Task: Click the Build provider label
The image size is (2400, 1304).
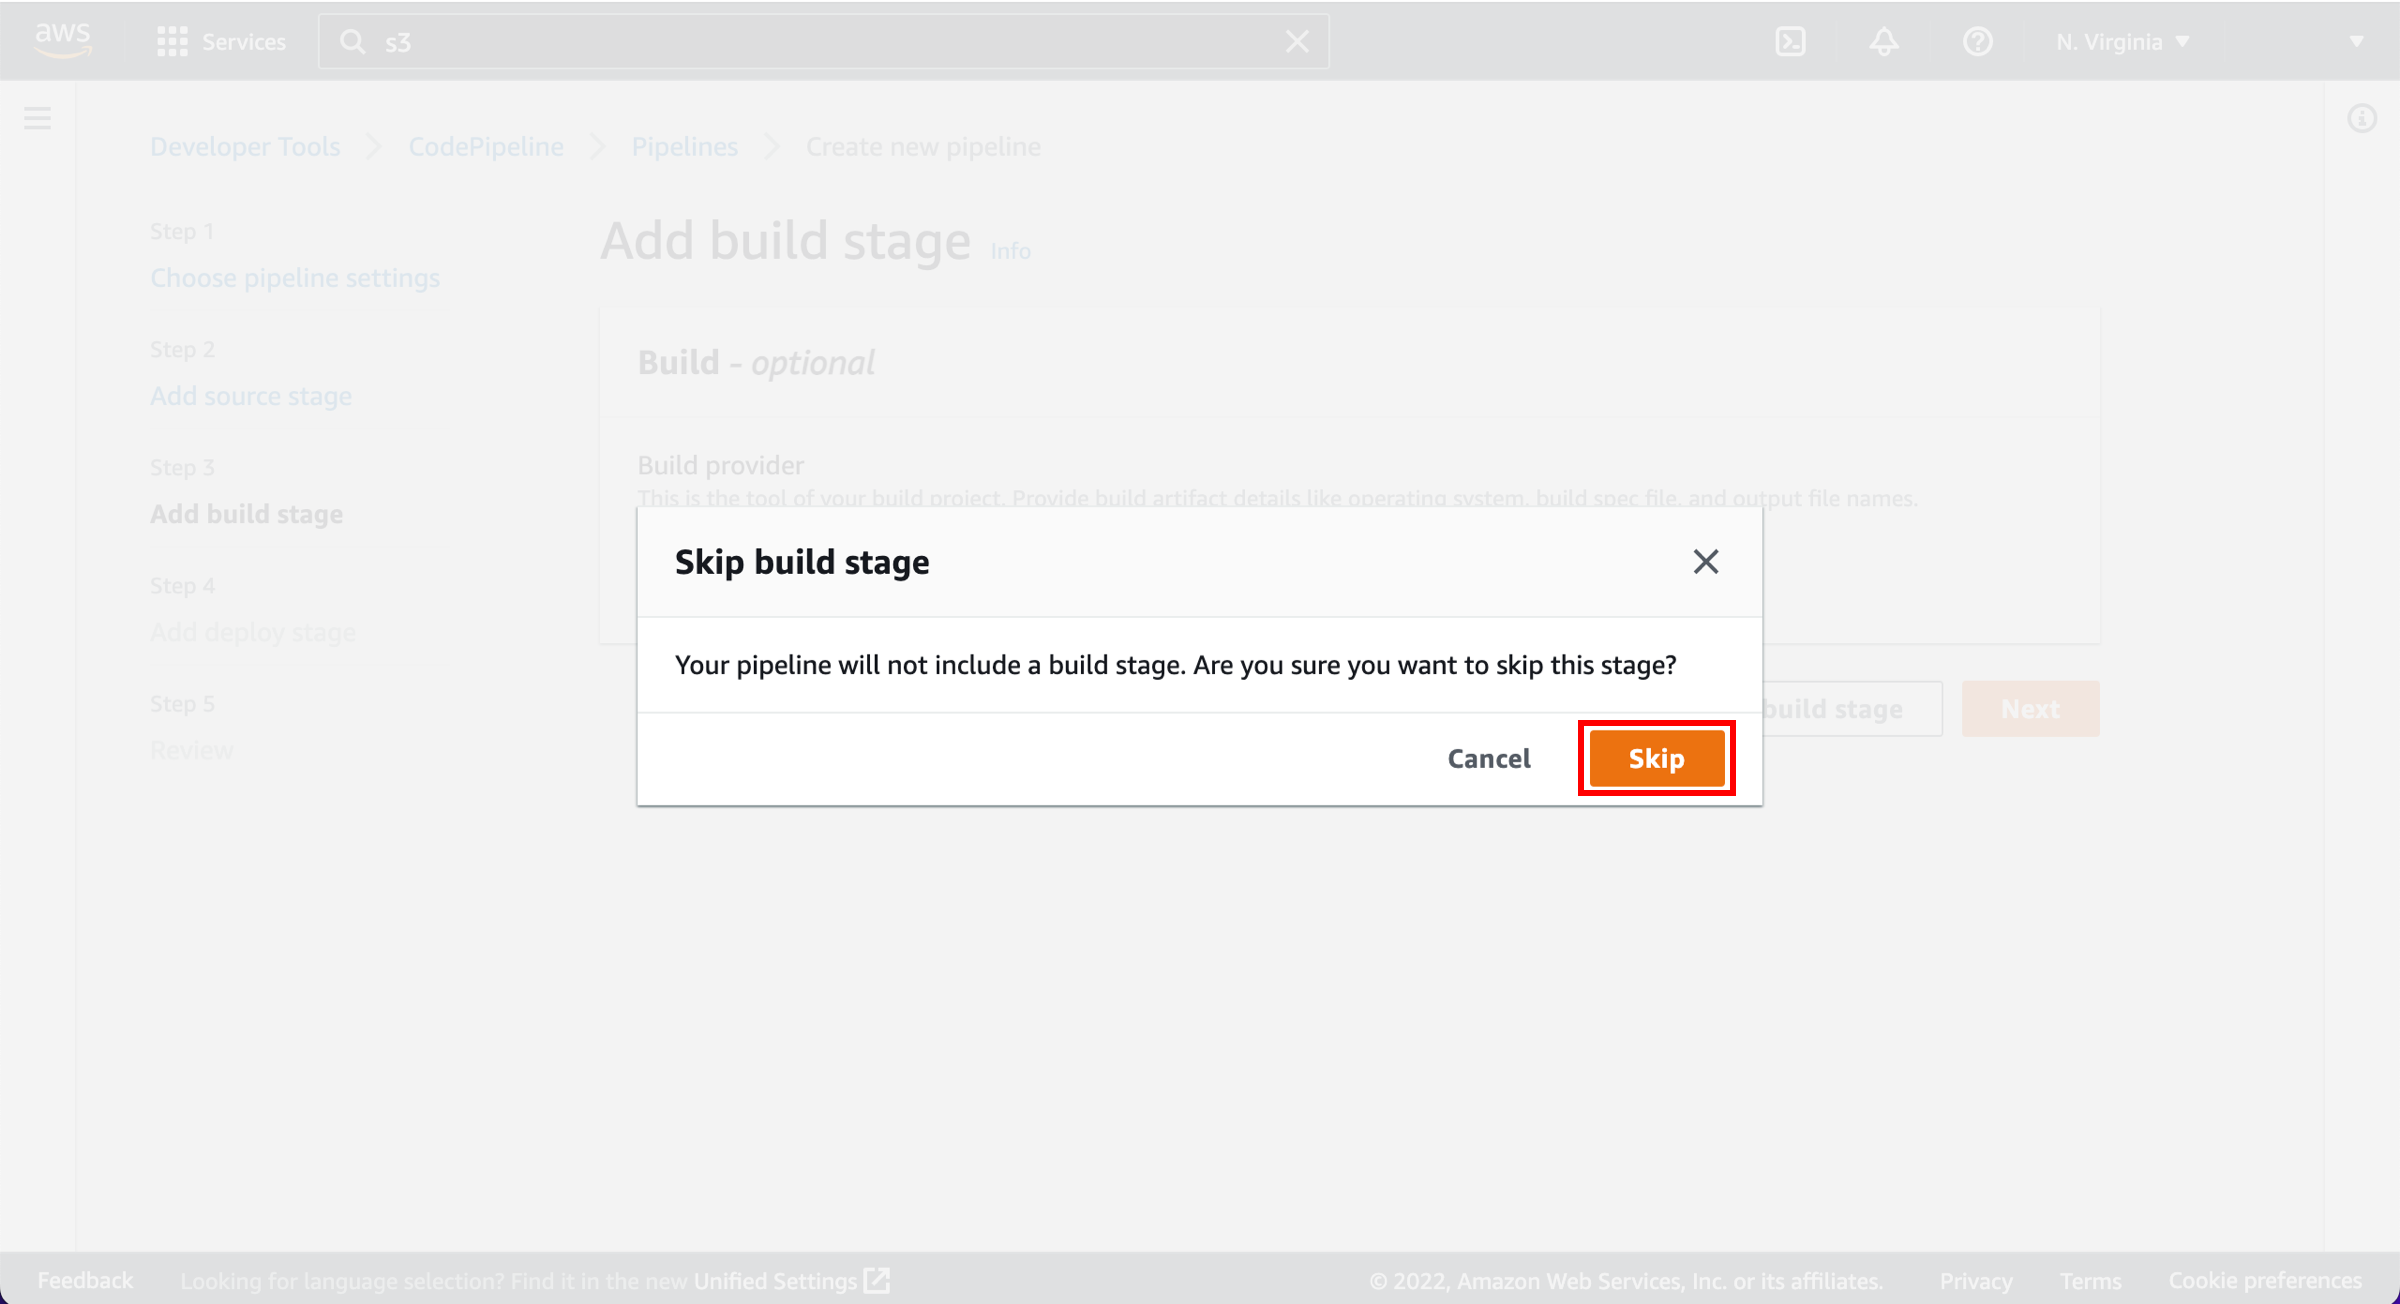Action: pyautogui.click(x=720, y=465)
